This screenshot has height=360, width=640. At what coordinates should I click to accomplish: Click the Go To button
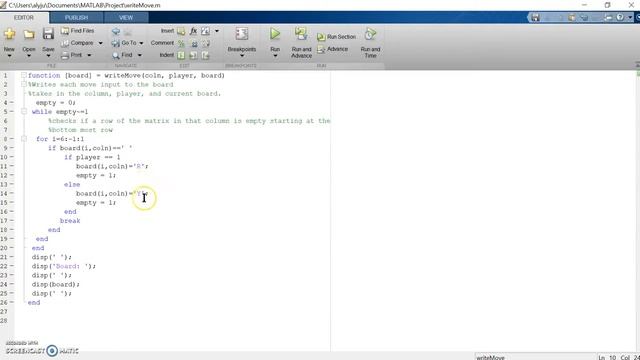point(124,43)
